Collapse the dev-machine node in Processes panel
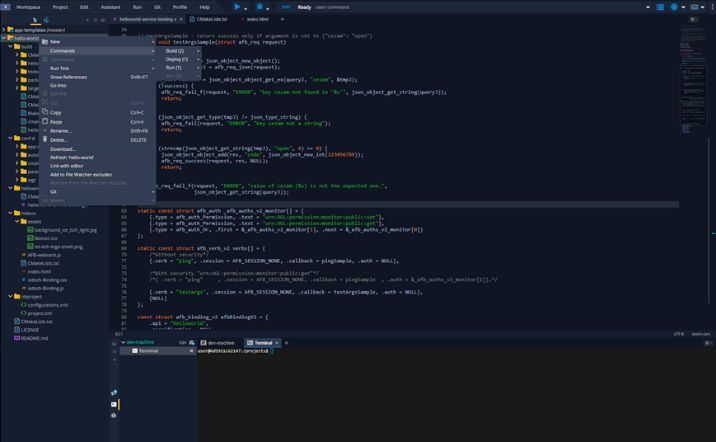This screenshot has height=442, width=716. (x=123, y=342)
